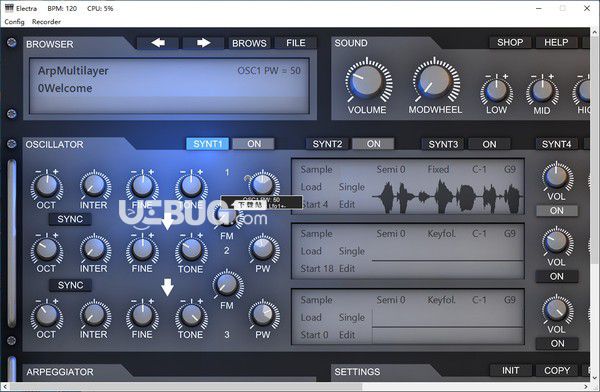
Task: Toggle SYNC between oscillator 2 and 3
Action: tap(70, 285)
